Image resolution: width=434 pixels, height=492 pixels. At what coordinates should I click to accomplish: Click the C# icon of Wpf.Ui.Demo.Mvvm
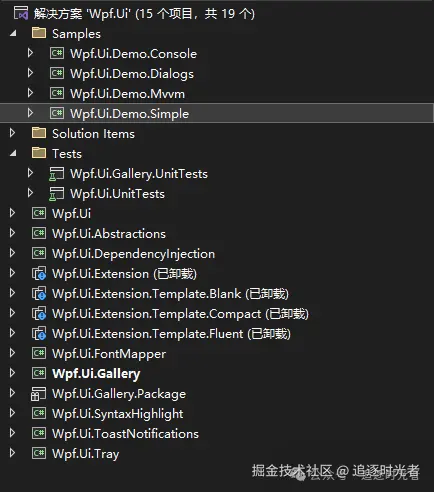pos(57,93)
